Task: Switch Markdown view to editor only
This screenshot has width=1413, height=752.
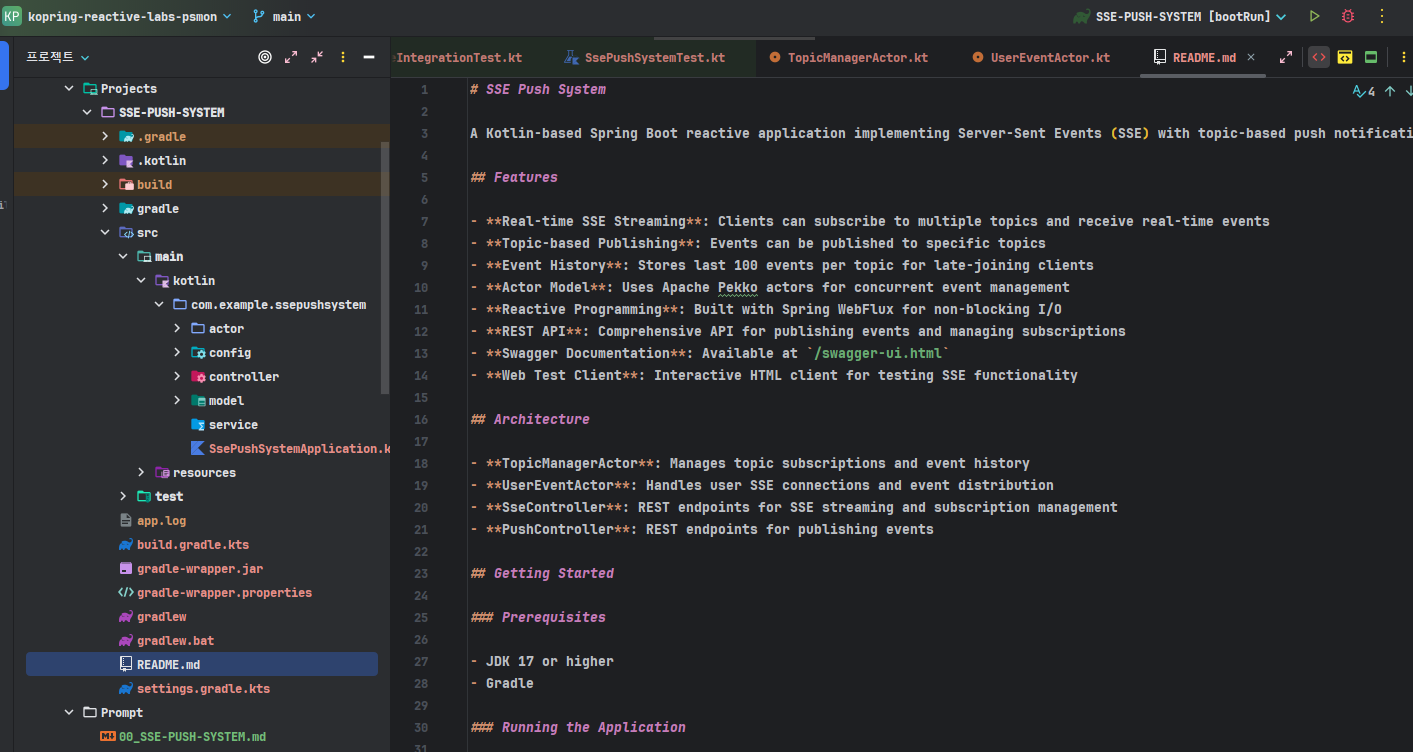Action: click(1319, 57)
